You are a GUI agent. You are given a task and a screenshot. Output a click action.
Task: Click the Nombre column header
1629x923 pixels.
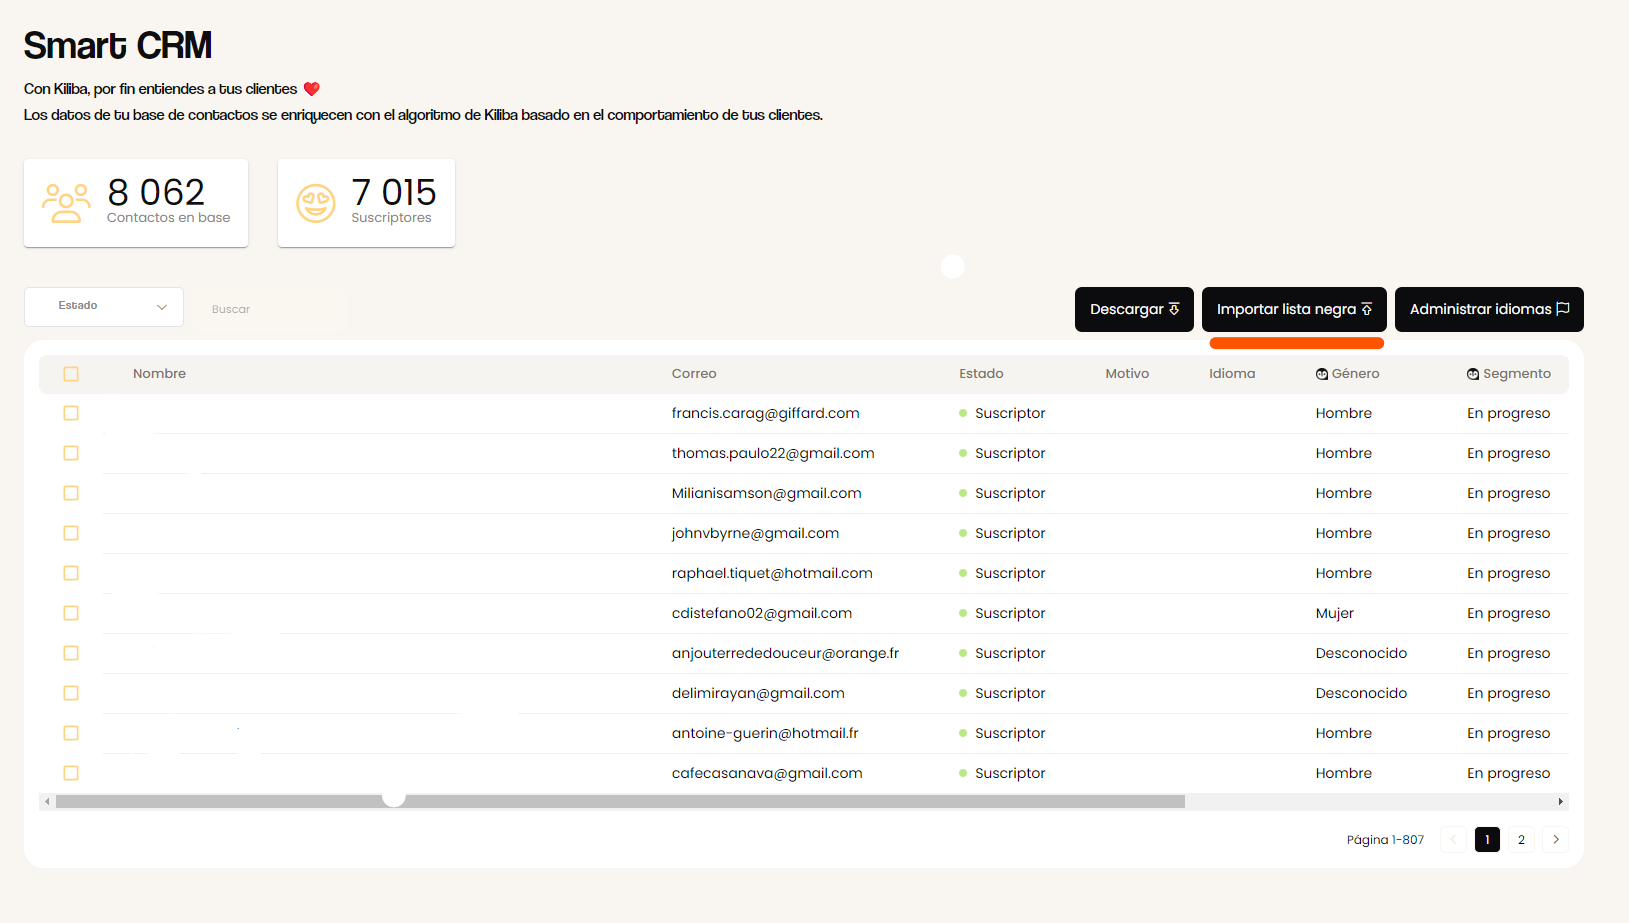(160, 374)
